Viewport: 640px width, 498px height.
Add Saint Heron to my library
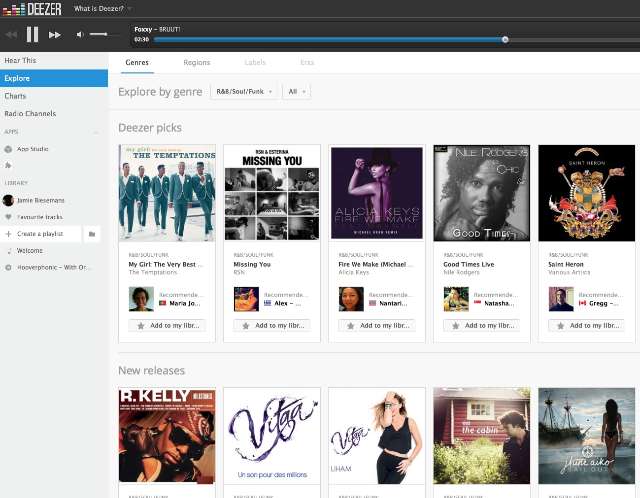pos(587,325)
